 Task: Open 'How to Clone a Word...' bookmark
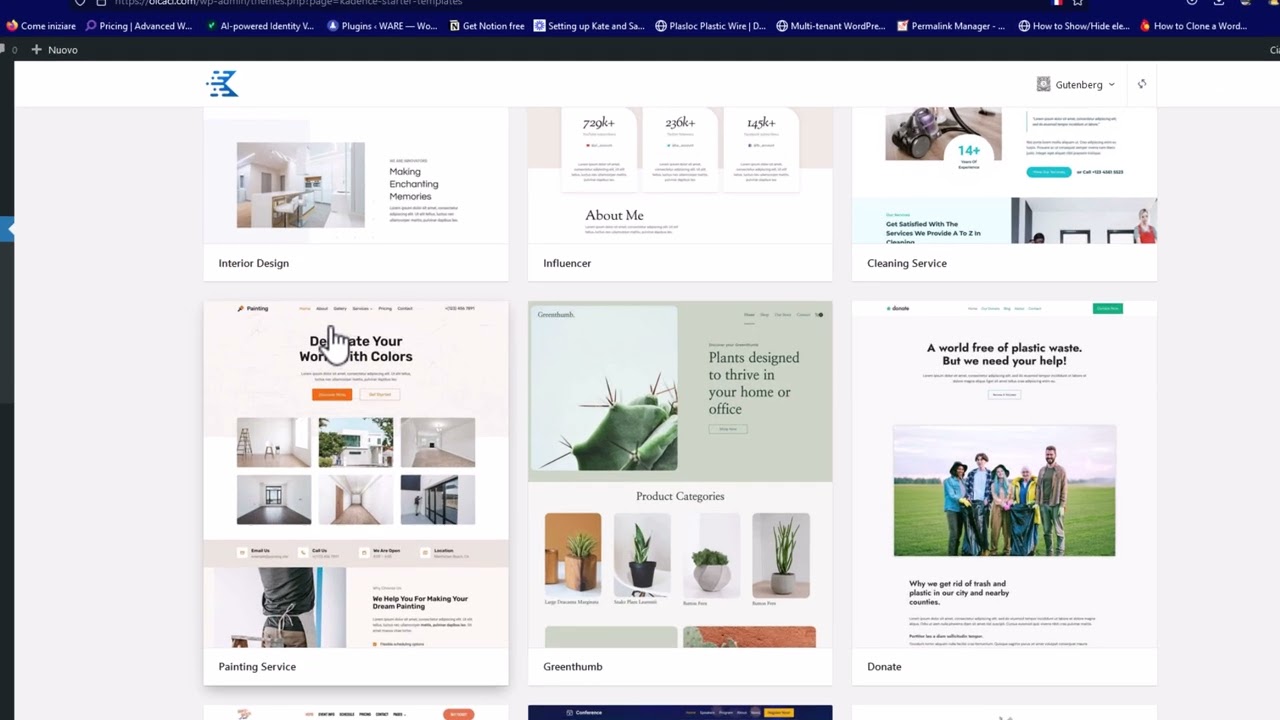tap(1192, 26)
